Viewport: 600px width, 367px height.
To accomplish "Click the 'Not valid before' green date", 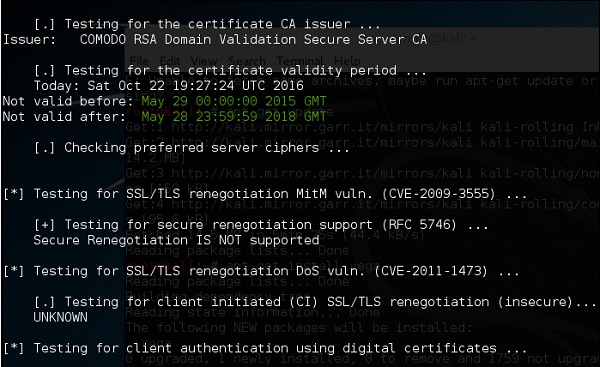I will point(234,101).
